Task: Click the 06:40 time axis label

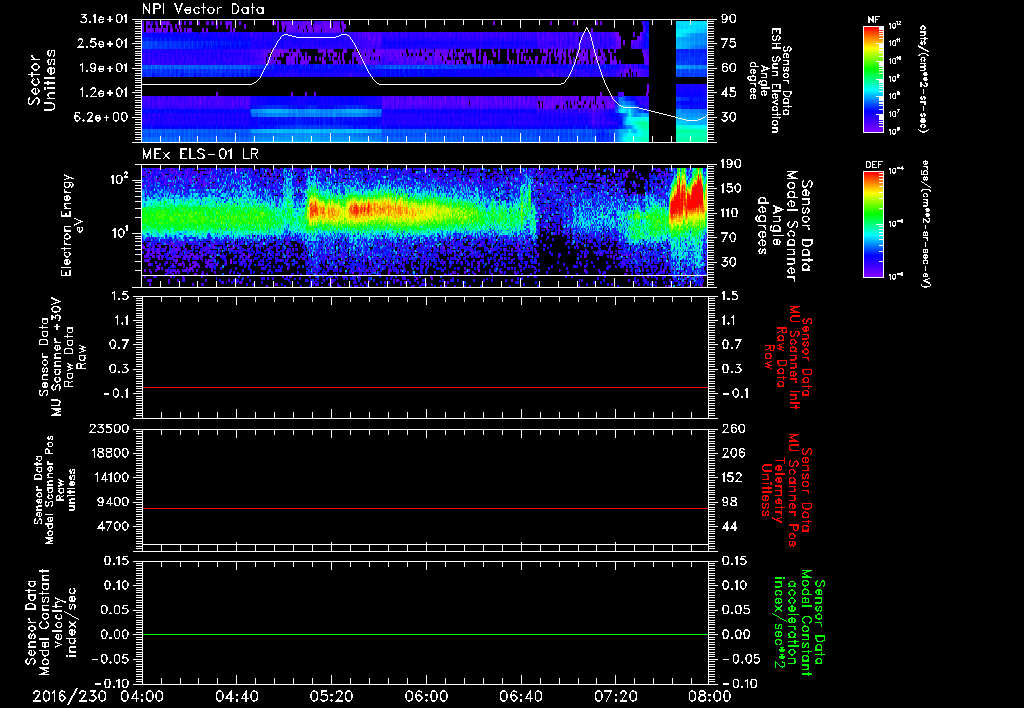Action: point(521,696)
